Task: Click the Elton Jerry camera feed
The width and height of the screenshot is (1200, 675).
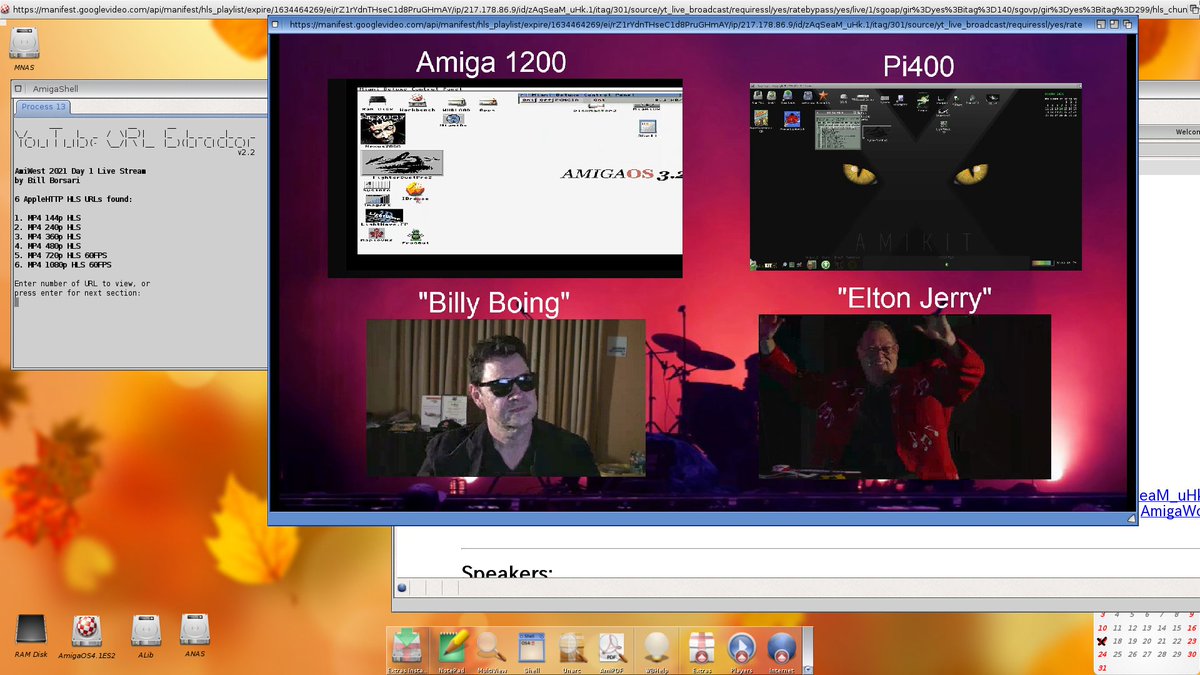Action: (905, 397)
